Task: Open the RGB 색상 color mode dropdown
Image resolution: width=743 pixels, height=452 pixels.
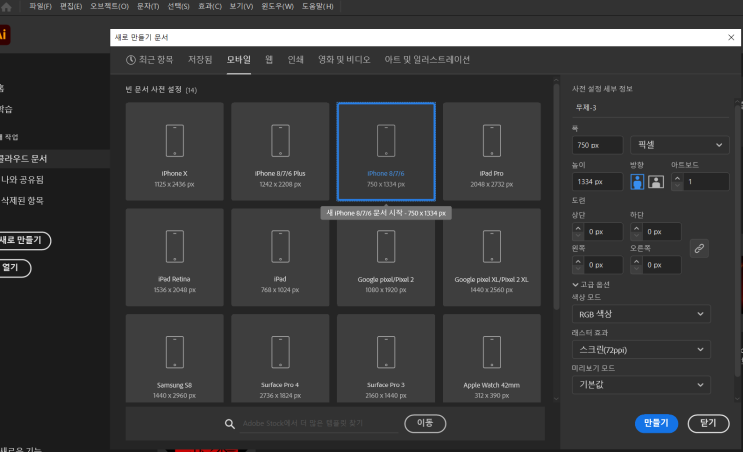Action: pyautogui.click(x=641, y=314)
